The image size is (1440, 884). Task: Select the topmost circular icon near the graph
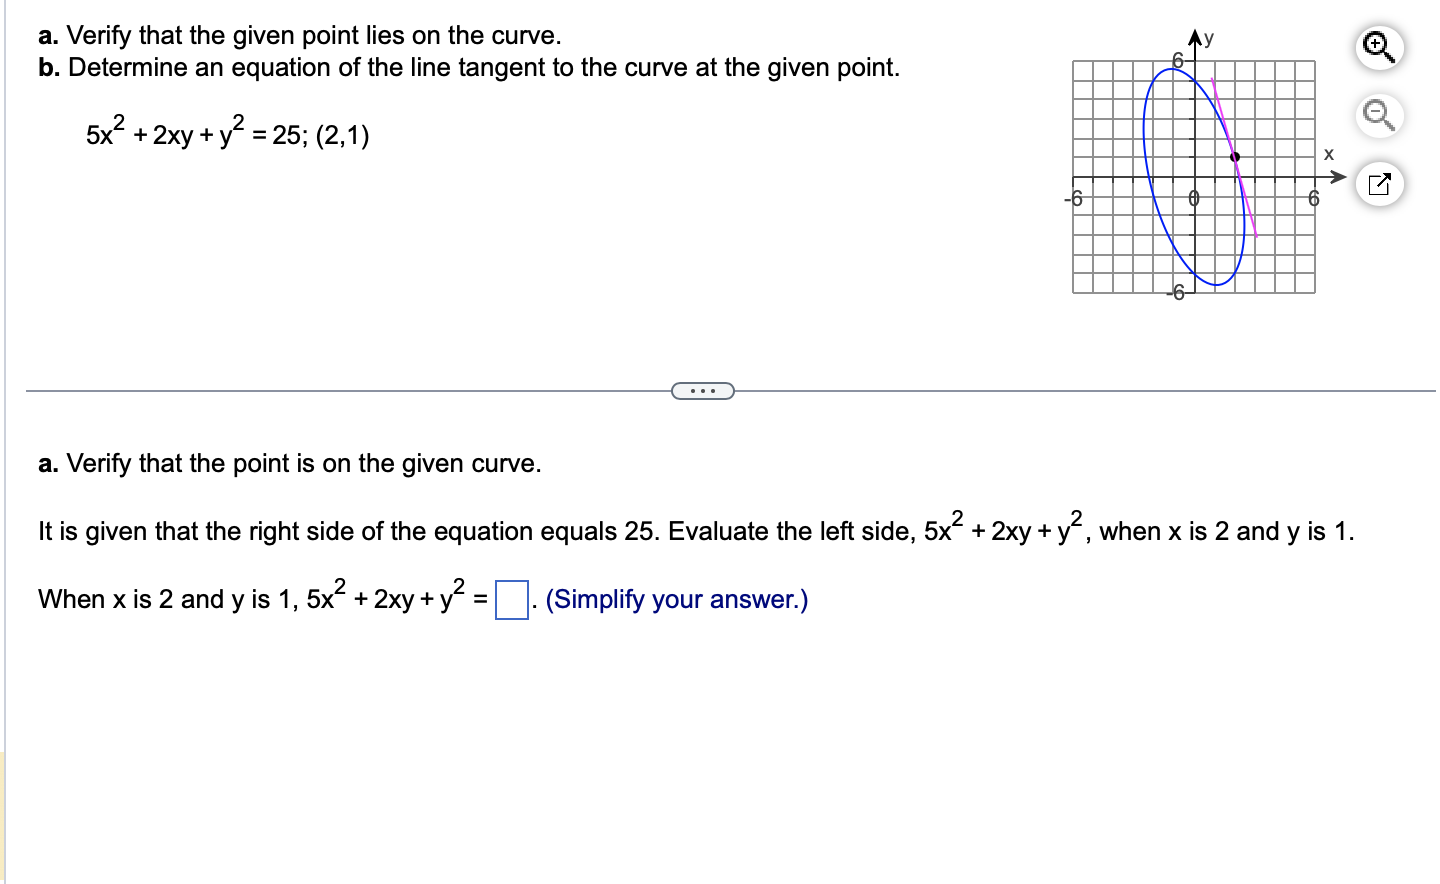click(x=1378, y=46)
